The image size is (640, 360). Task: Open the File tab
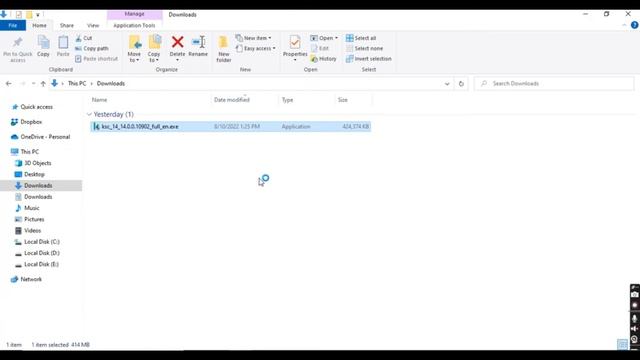pyautogui.click(x=13, y=25)
